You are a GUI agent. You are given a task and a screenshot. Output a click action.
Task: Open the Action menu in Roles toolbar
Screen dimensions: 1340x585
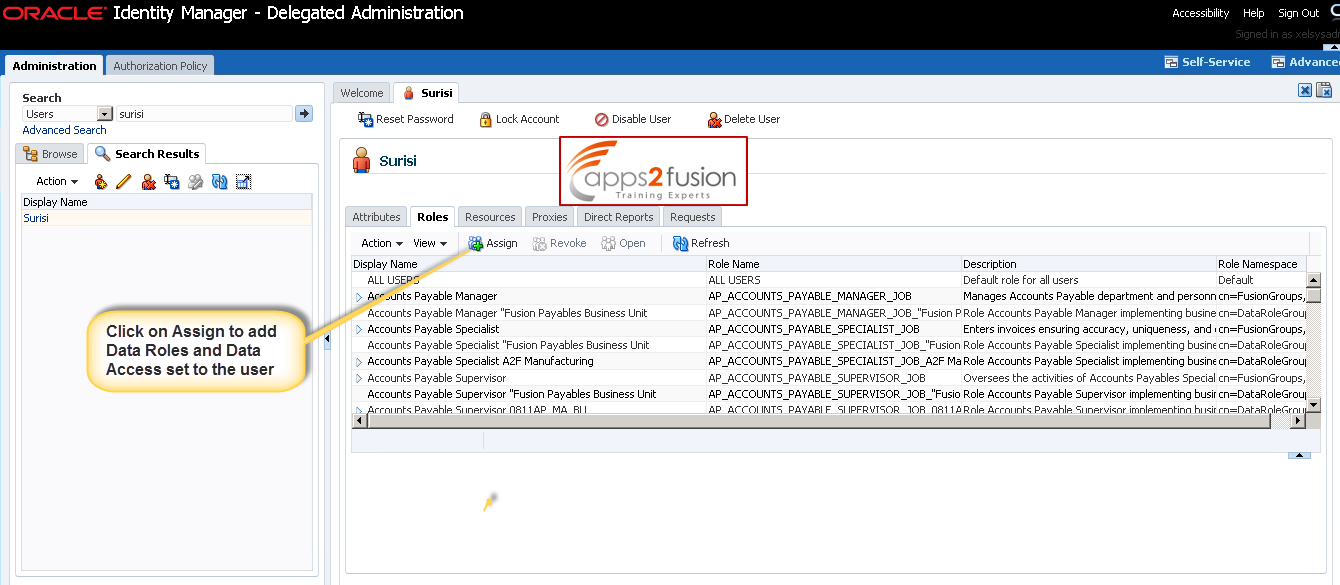click(x=382, y=243)
